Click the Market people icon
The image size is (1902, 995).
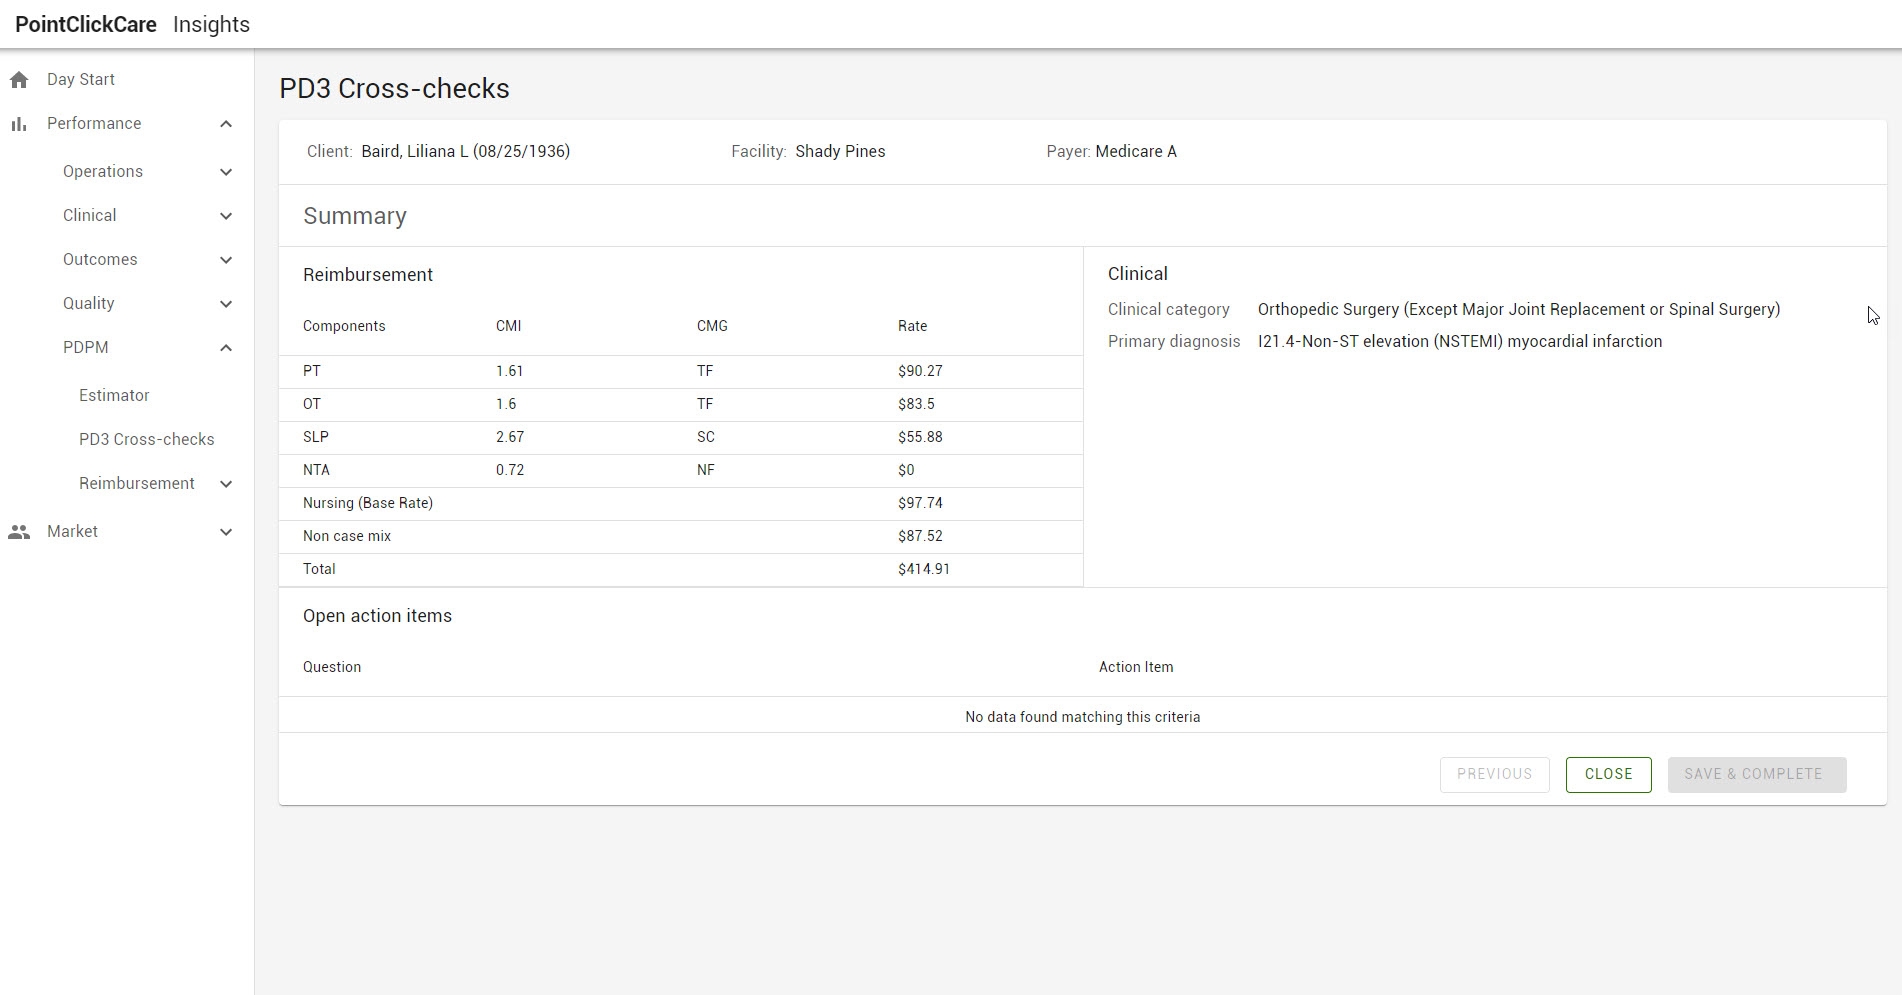tap(19, 532)
